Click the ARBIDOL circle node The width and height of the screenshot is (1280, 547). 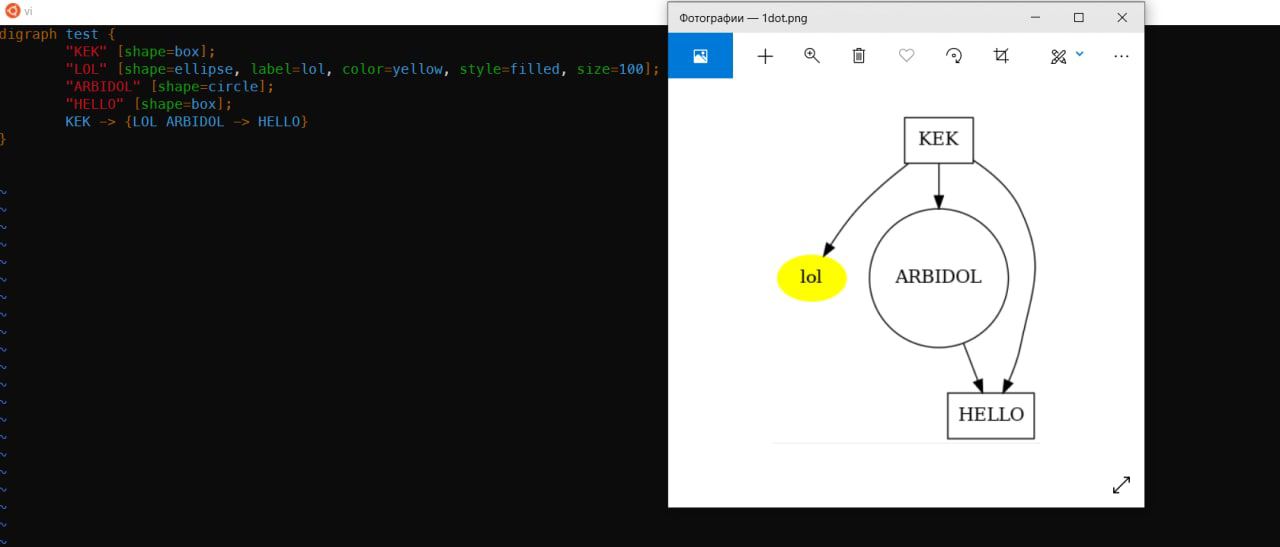point(938,278)
